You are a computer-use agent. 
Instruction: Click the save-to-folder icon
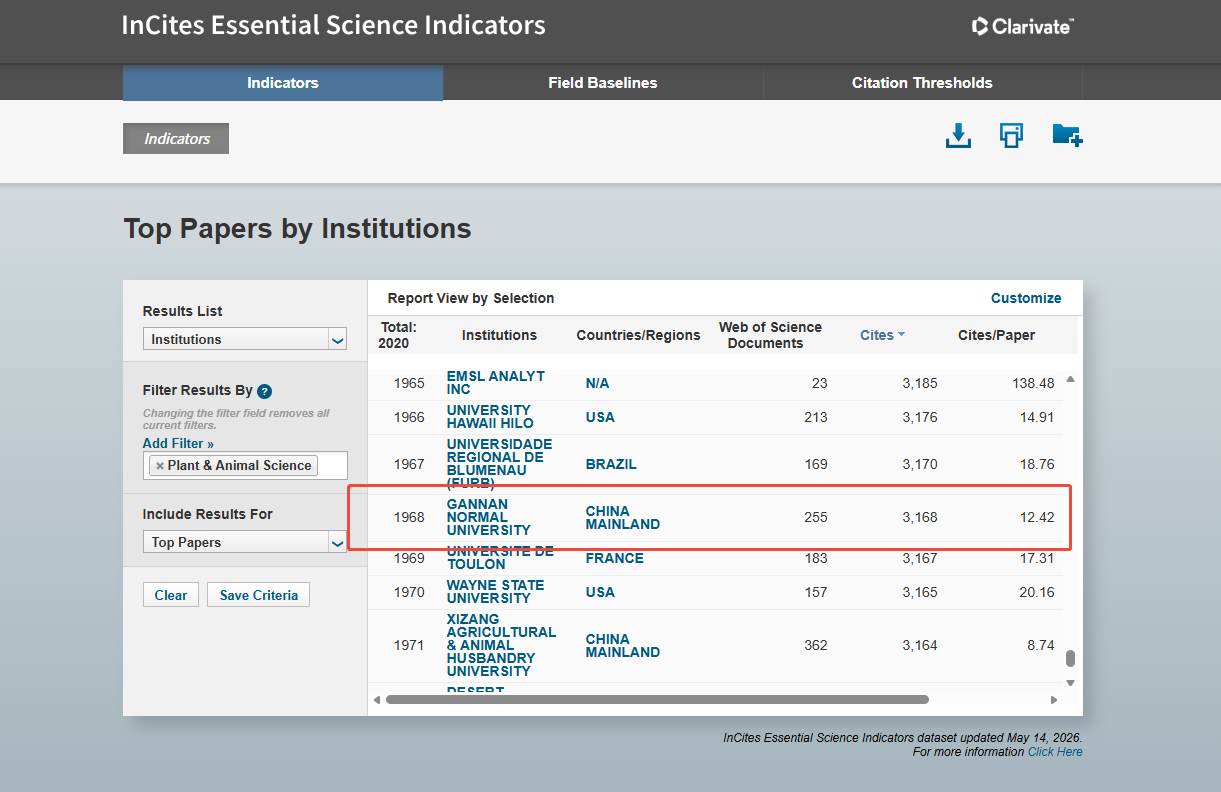tap(1068, 135)
